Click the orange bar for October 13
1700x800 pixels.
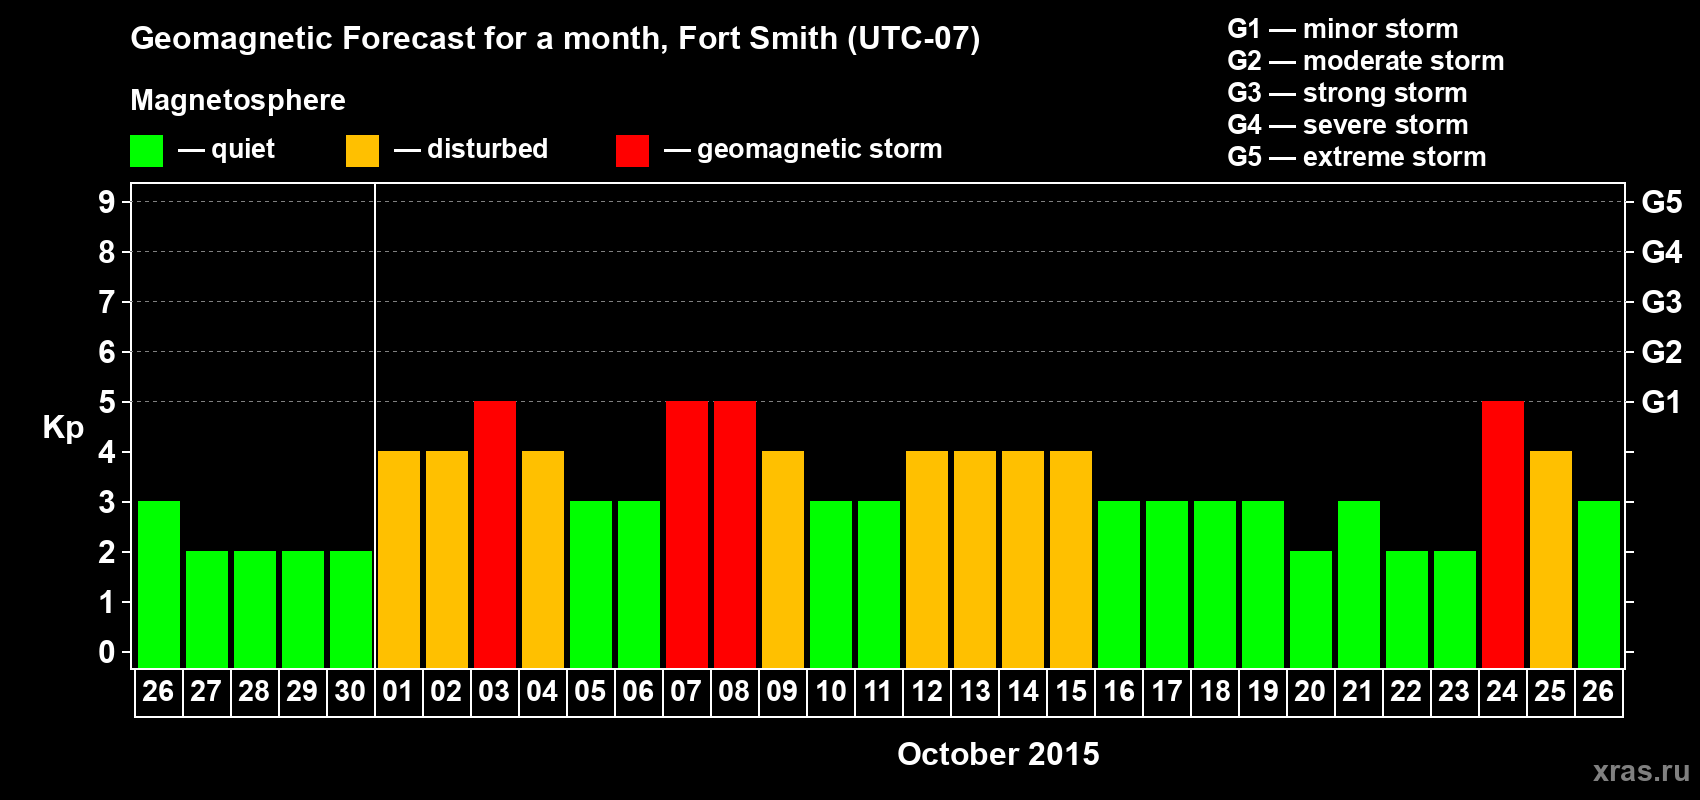coord(975,559)
